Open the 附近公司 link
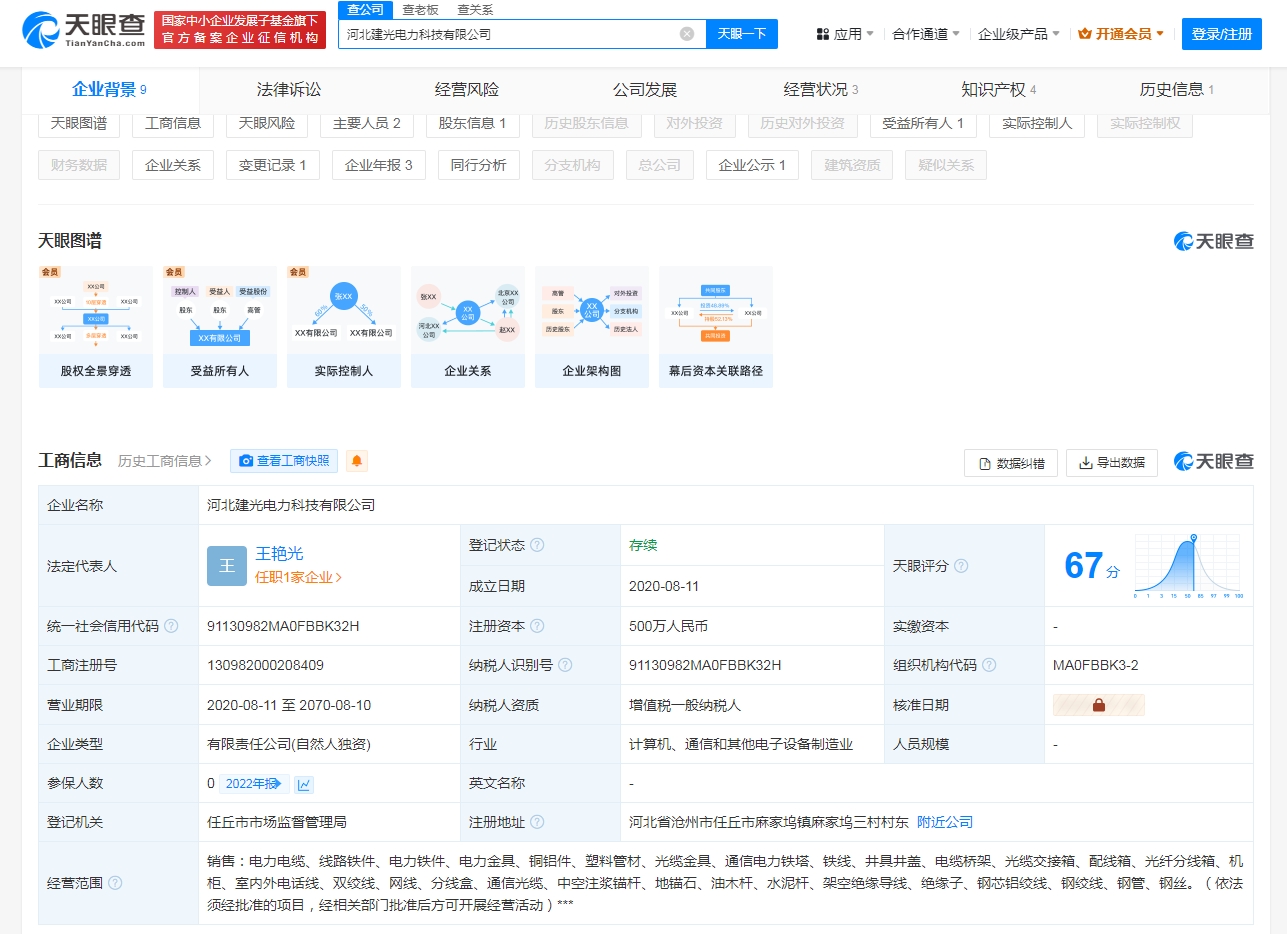This screenshot has width=1287, height=934. (x=945, y=822)
